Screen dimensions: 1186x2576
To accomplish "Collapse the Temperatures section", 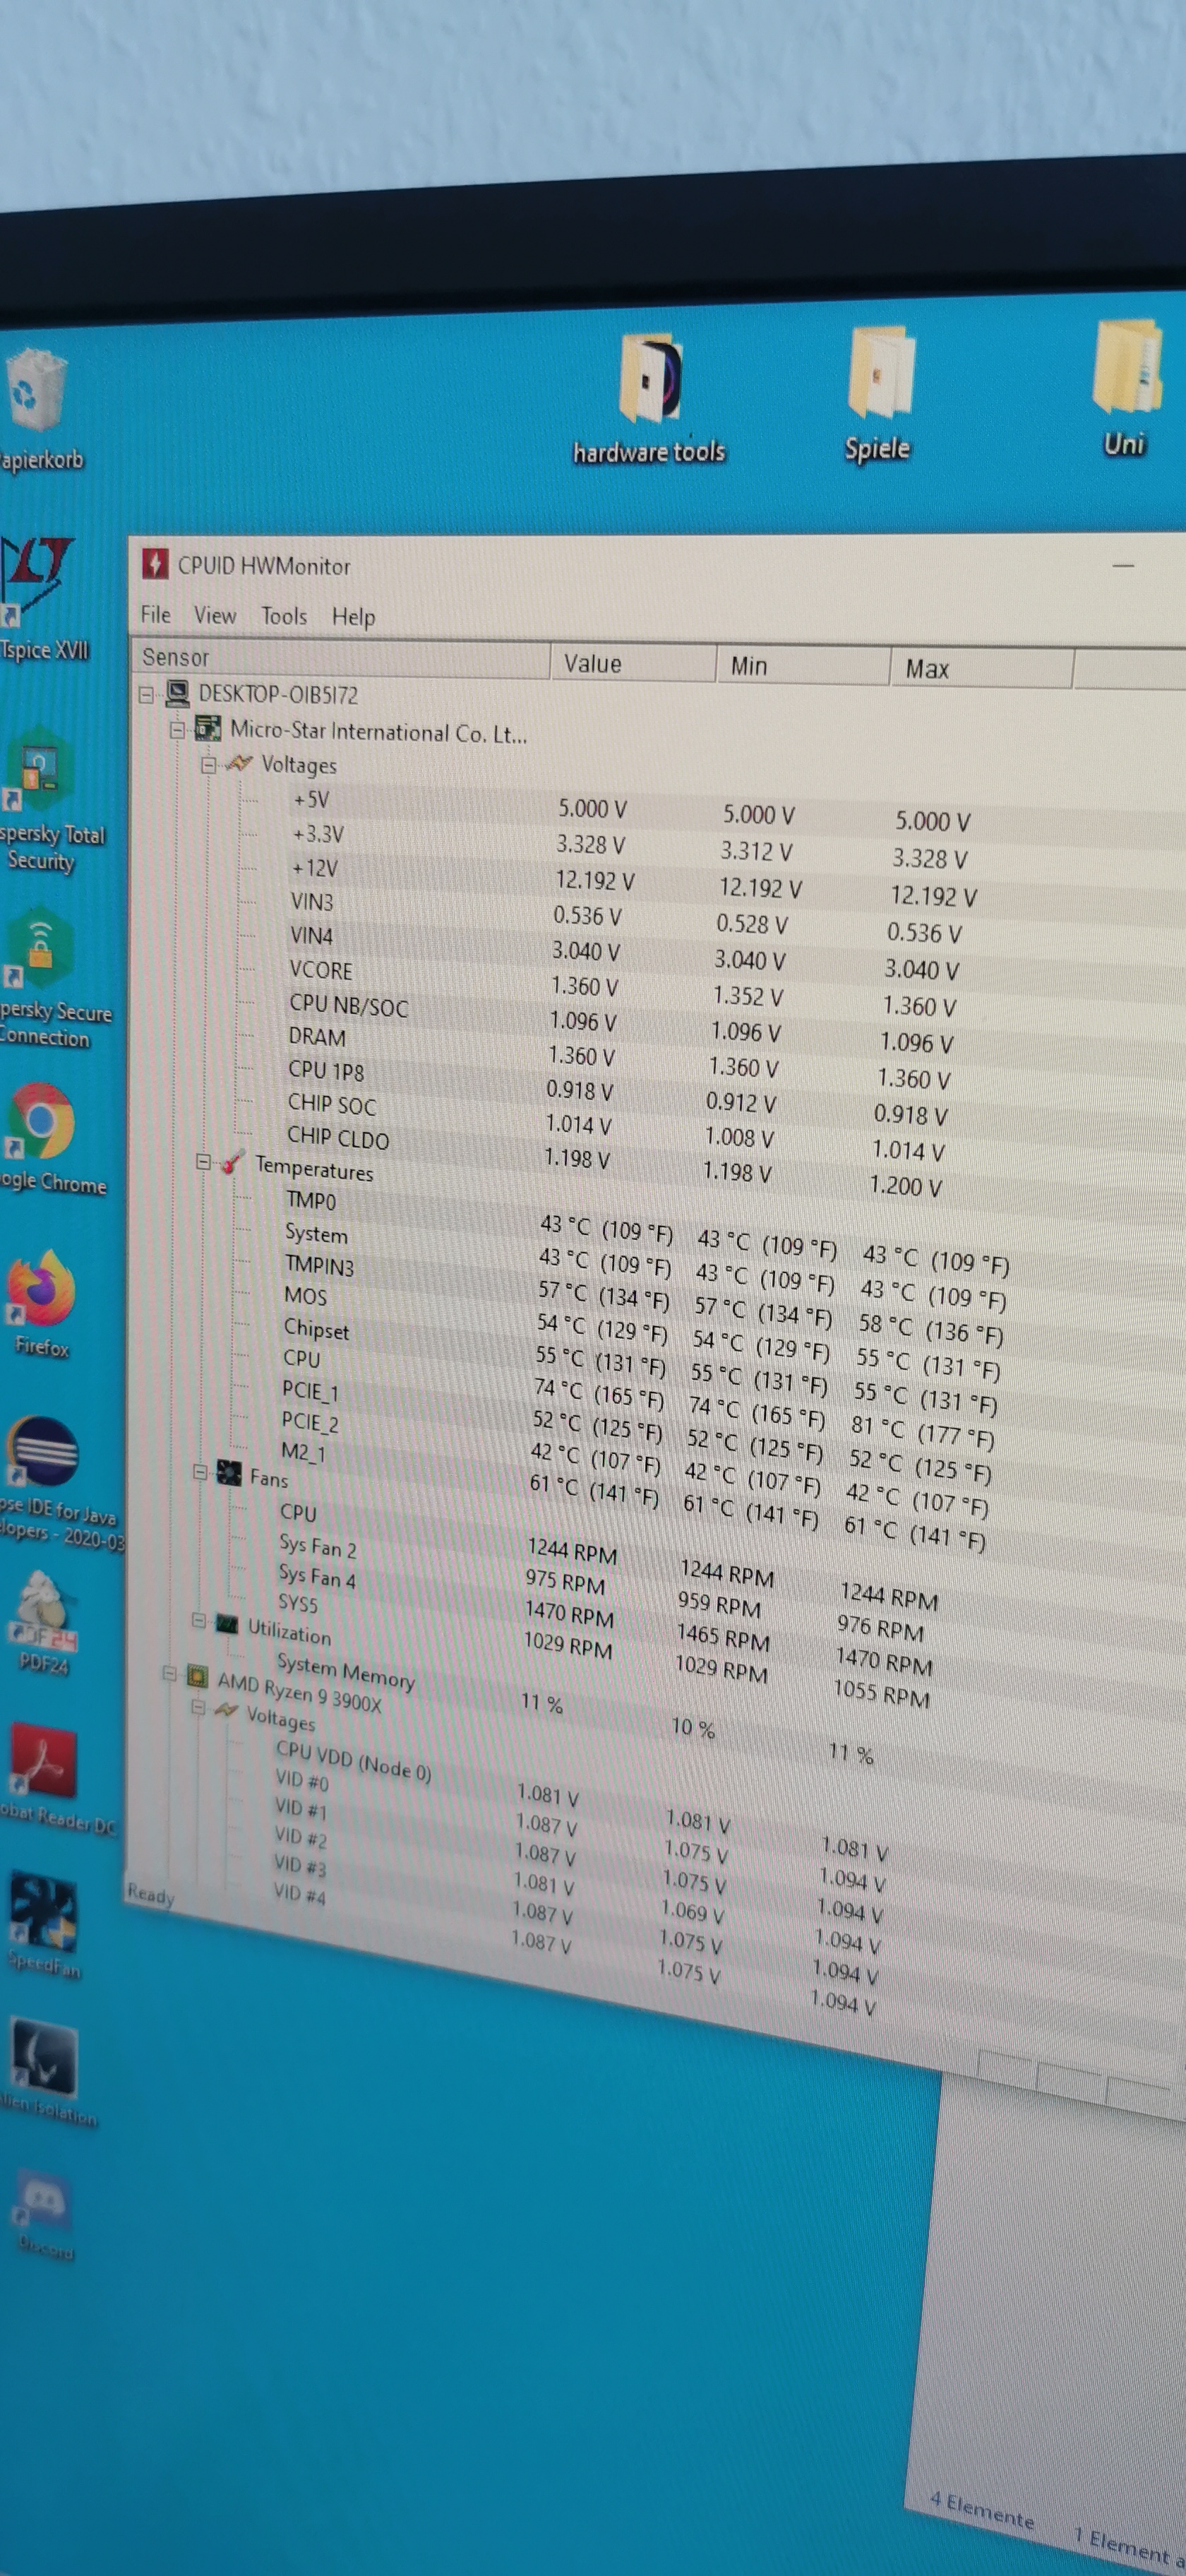I will coord(203,1161).
